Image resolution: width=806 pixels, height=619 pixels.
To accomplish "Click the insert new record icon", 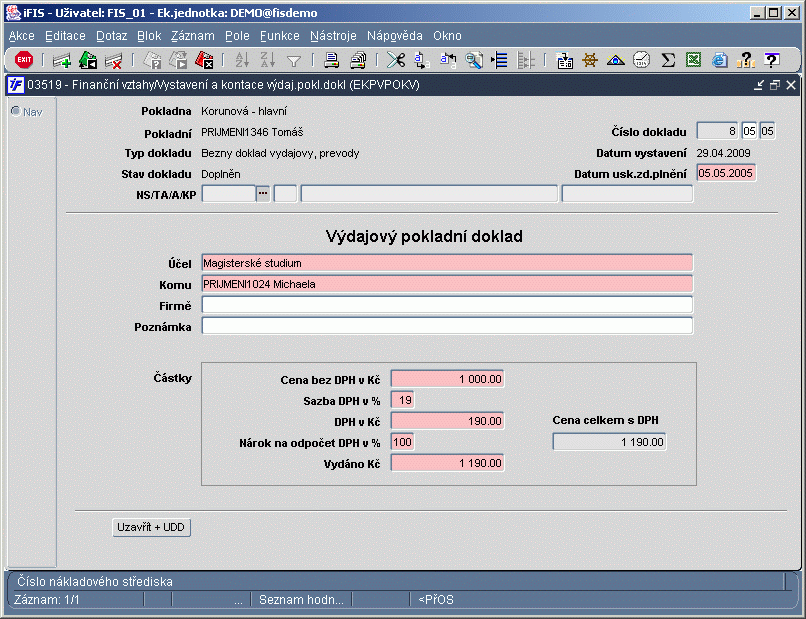I will (62, 60).
